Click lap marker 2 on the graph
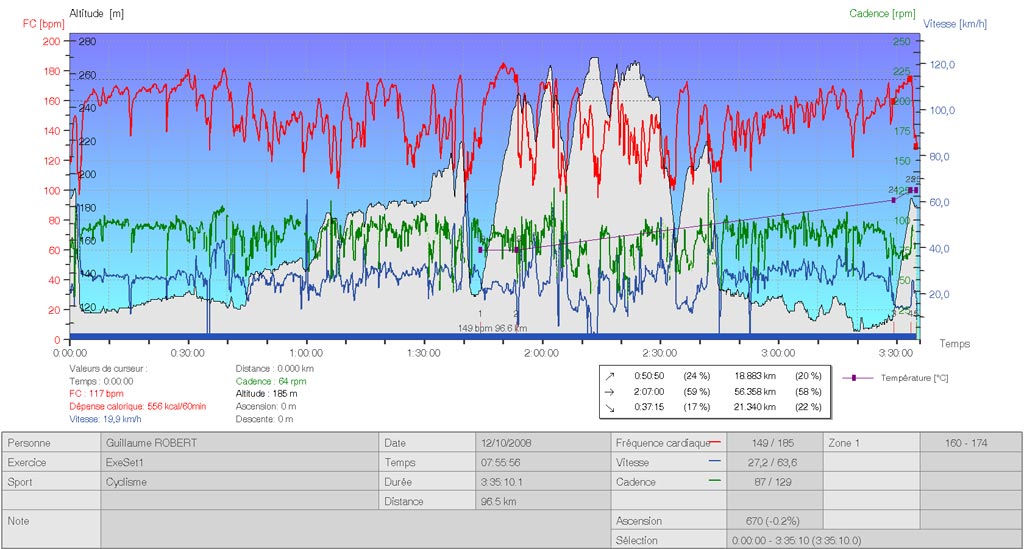1024x549 pixels. click(516, 314)
